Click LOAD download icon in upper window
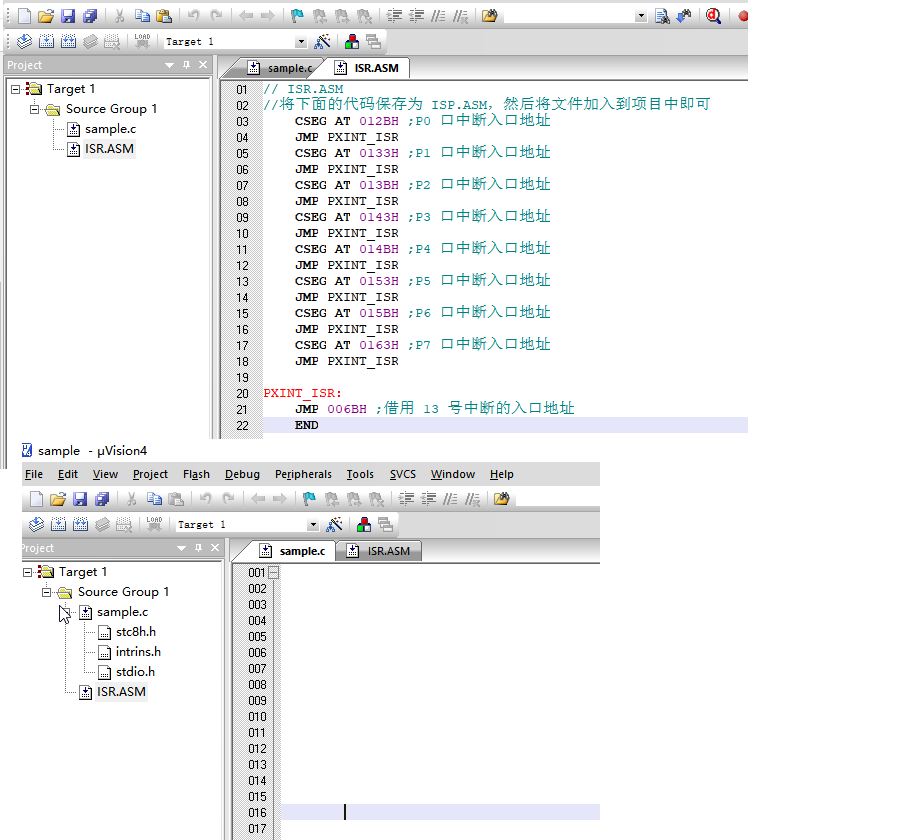The height and width of the screenshot is (840, 906). [142, 42]
